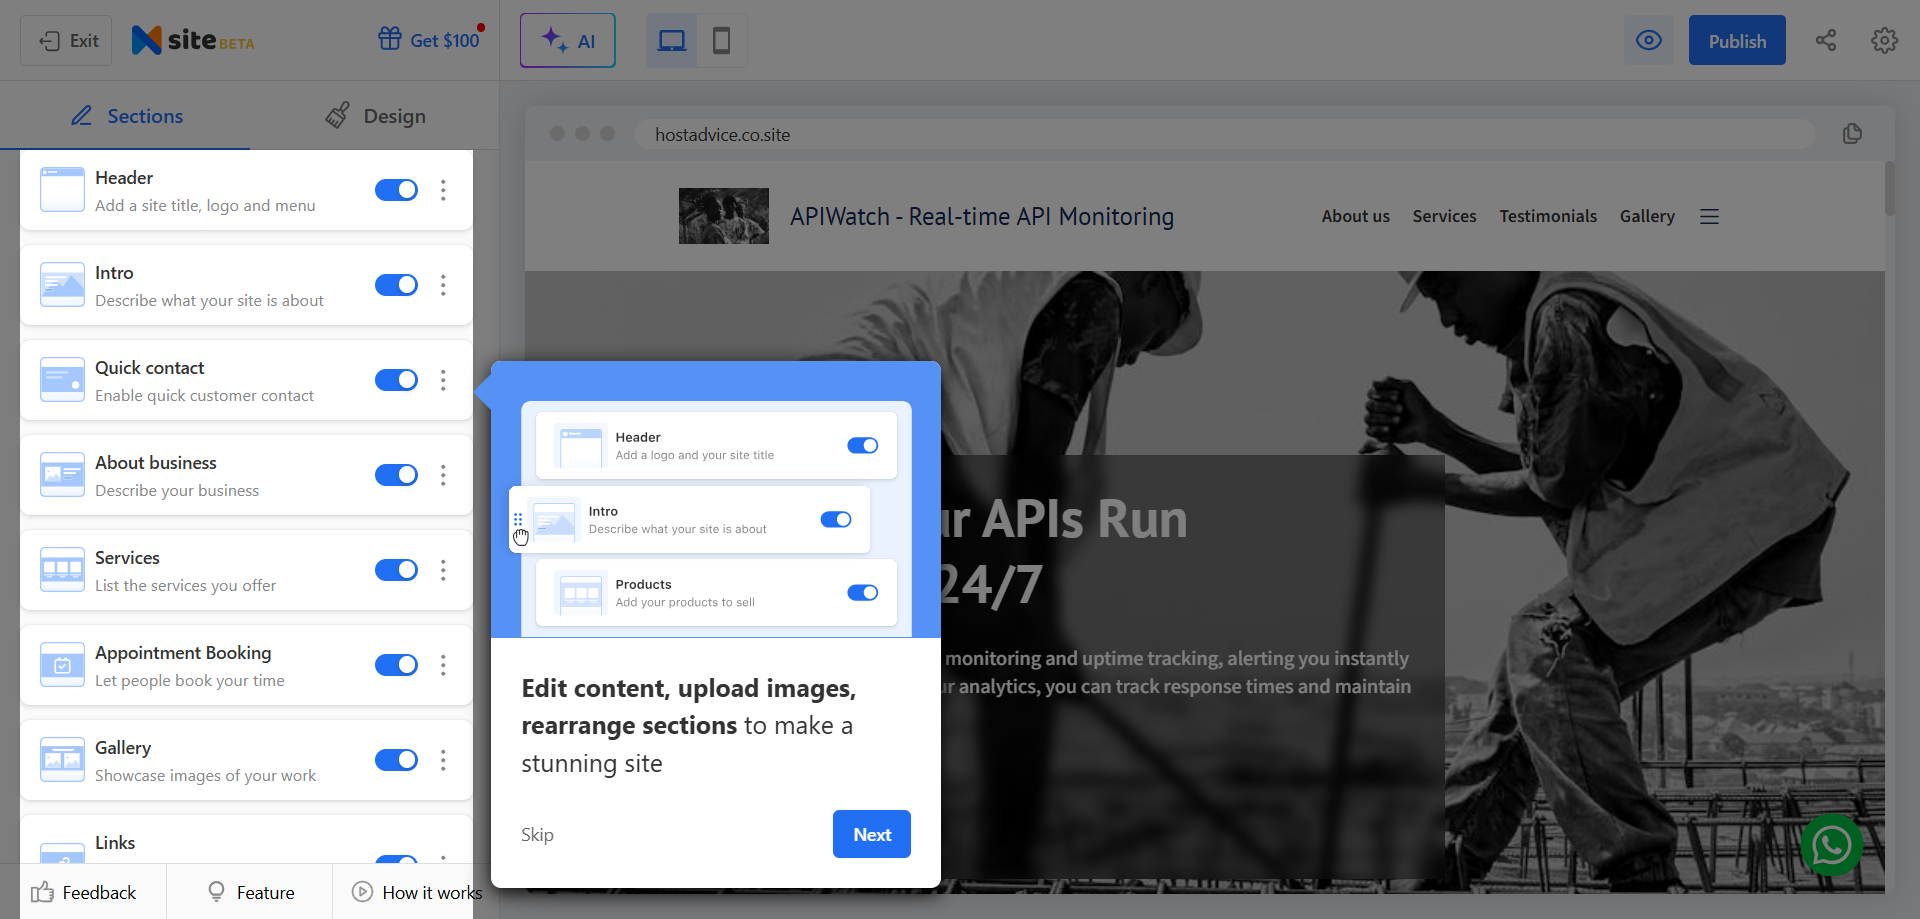1920x919 pixels.
Task: Click the preview vertical scrollbar
Action: click(x=1889, y=188)
